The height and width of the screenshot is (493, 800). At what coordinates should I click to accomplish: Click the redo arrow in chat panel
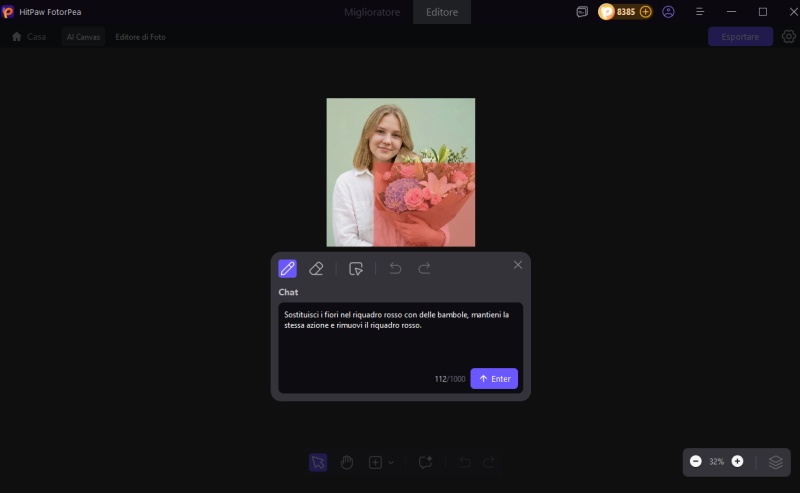point(424,268)
